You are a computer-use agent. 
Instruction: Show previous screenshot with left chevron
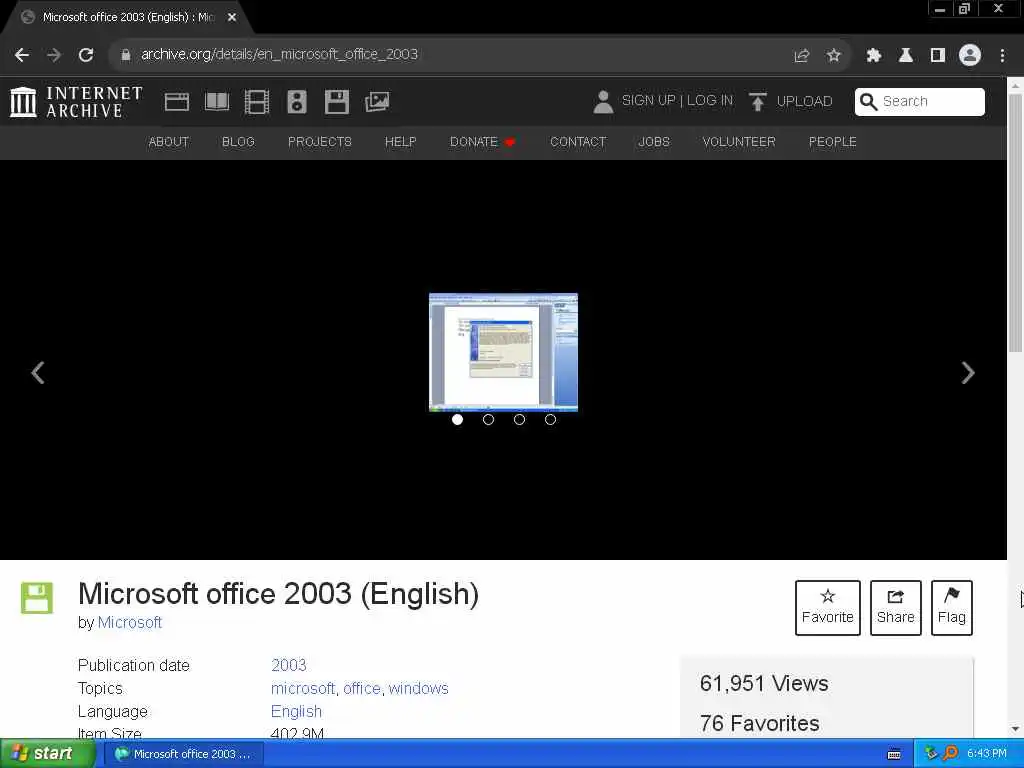38,373
